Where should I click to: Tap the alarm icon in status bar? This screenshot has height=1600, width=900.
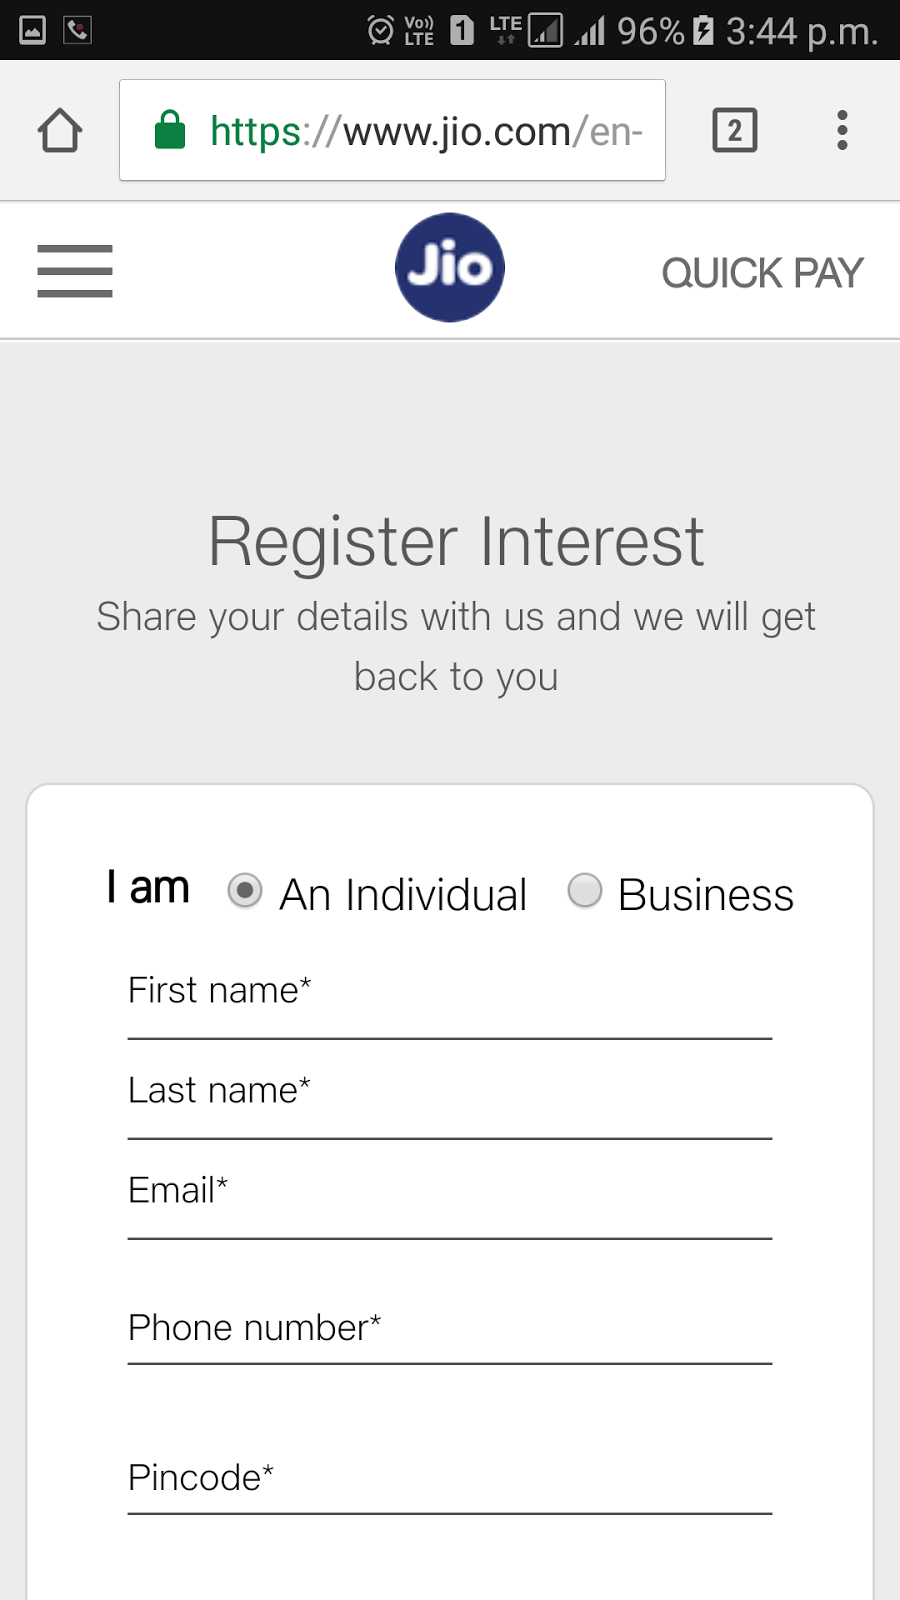tap(381, 30)
